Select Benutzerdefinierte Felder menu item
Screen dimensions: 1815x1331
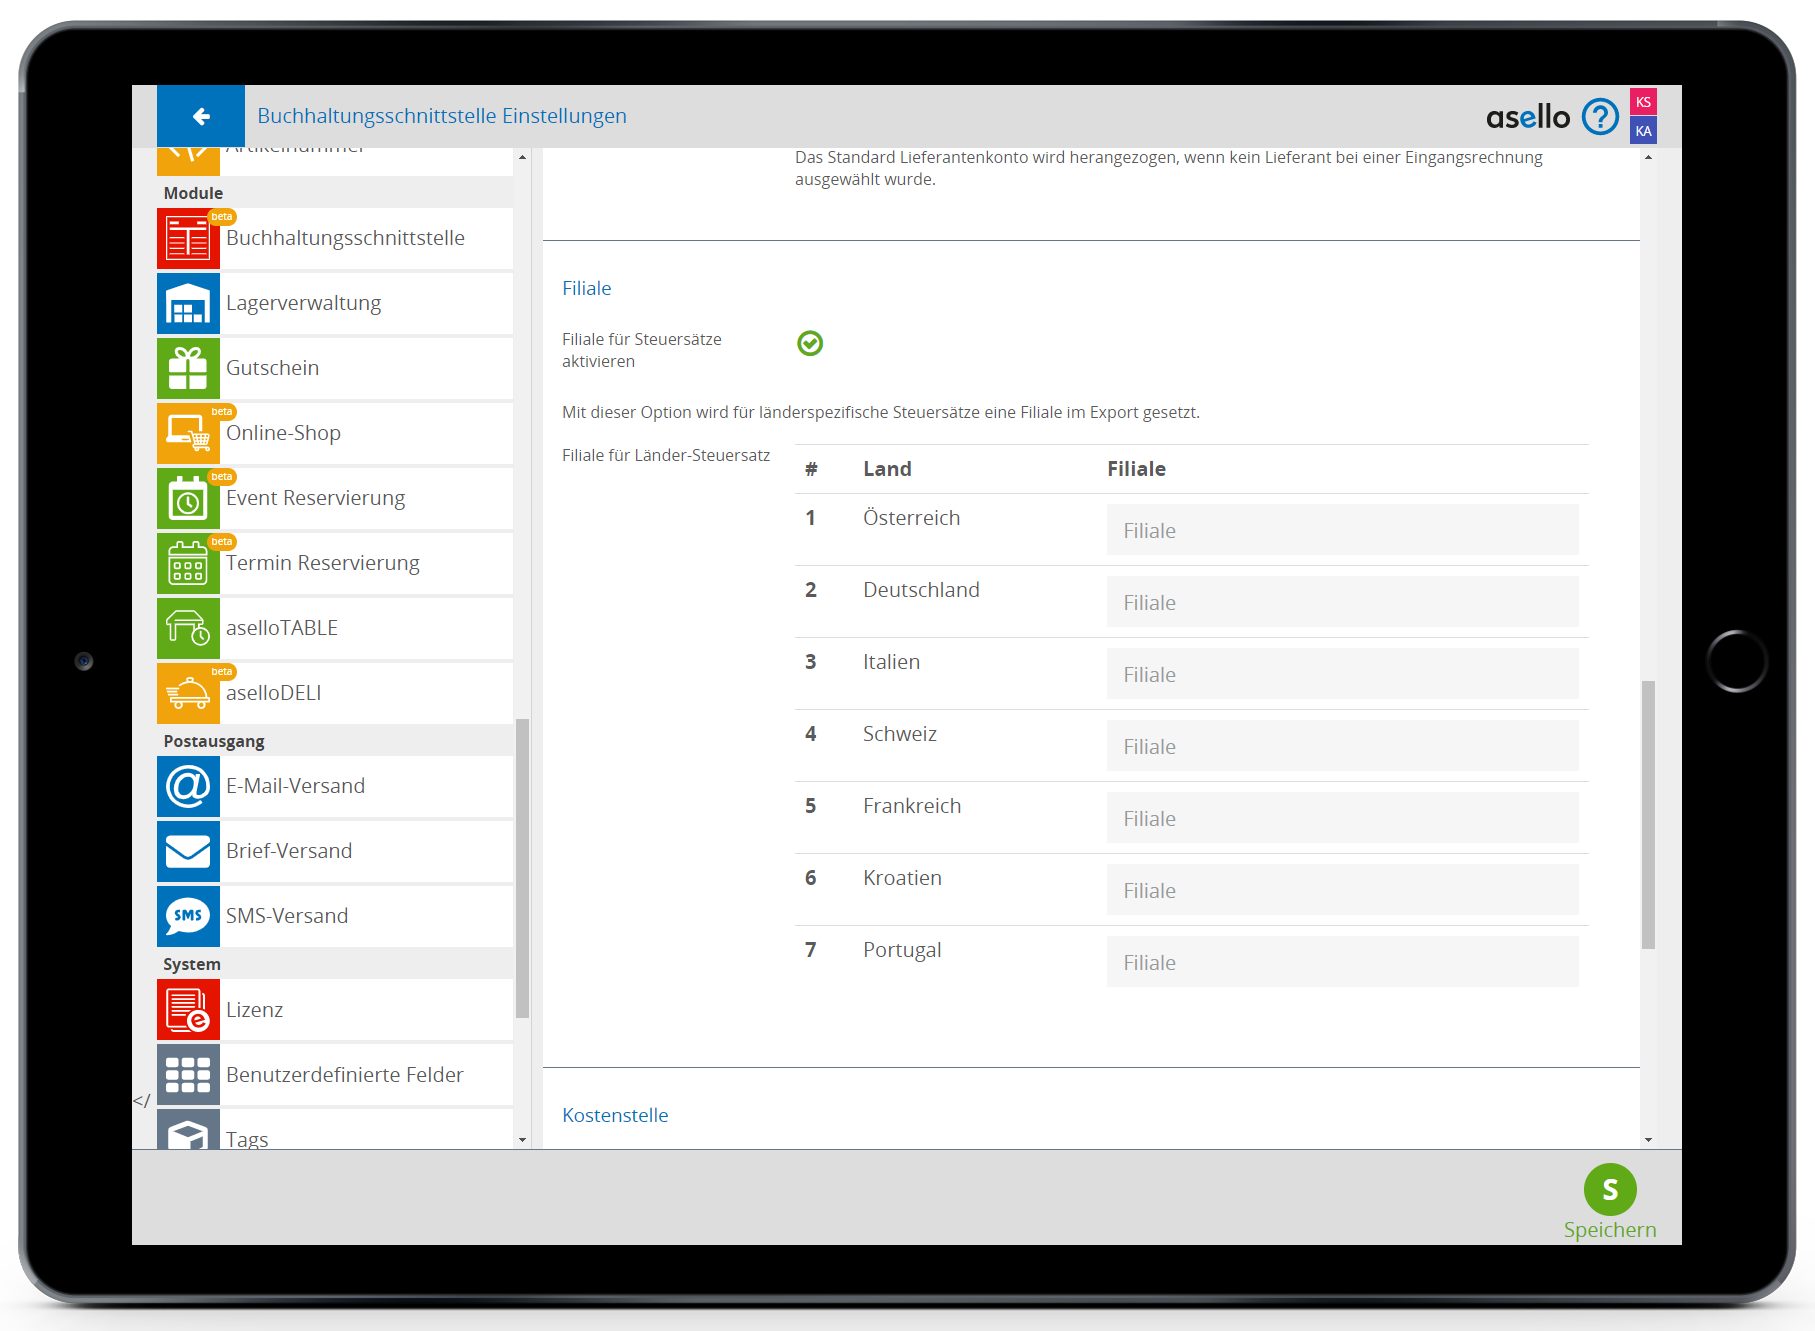[344, 1075]
